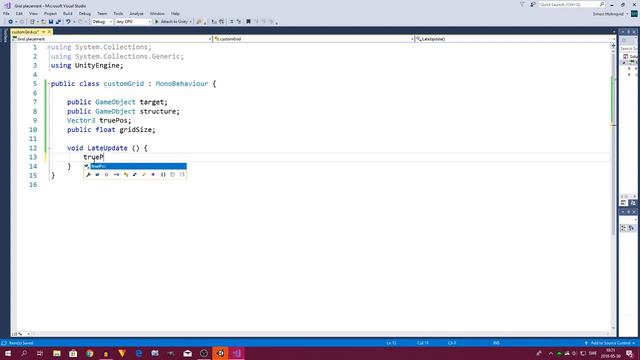Click the Attach to Unity button
This screenshot has height=360, width=640.
point(171,22)
